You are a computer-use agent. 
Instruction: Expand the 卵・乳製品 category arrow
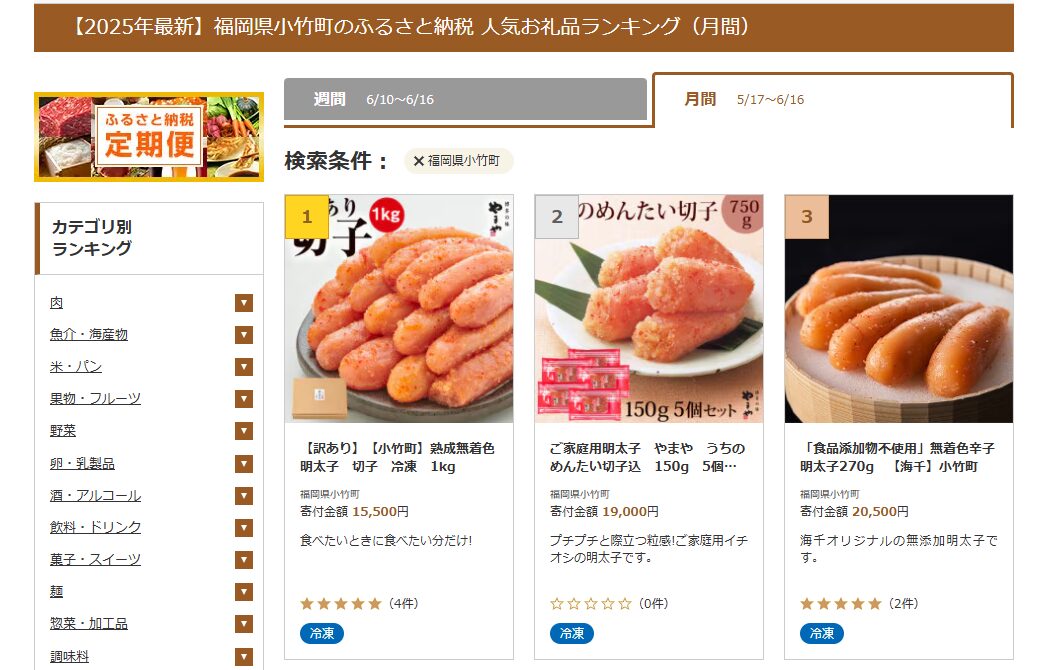tap(244, 463)
